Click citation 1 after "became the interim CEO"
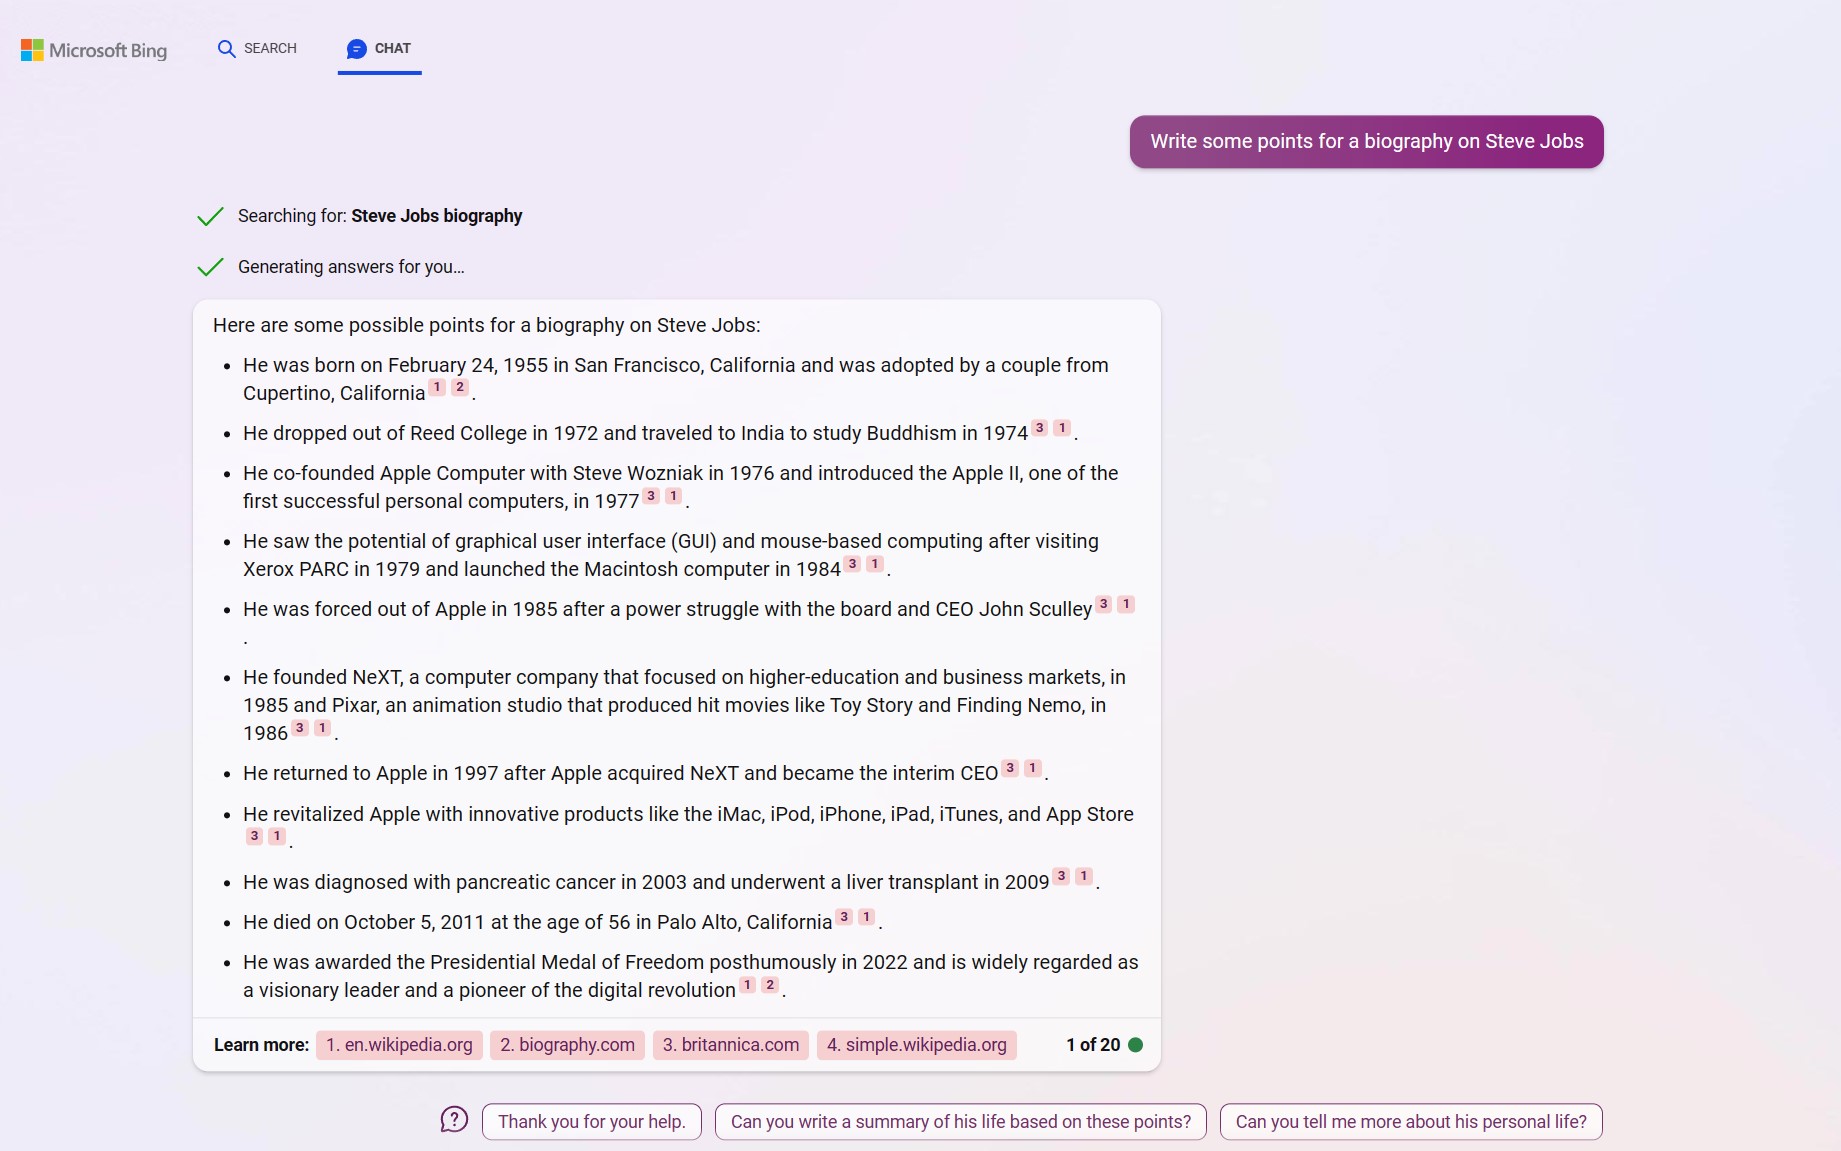 (1033, 768)
